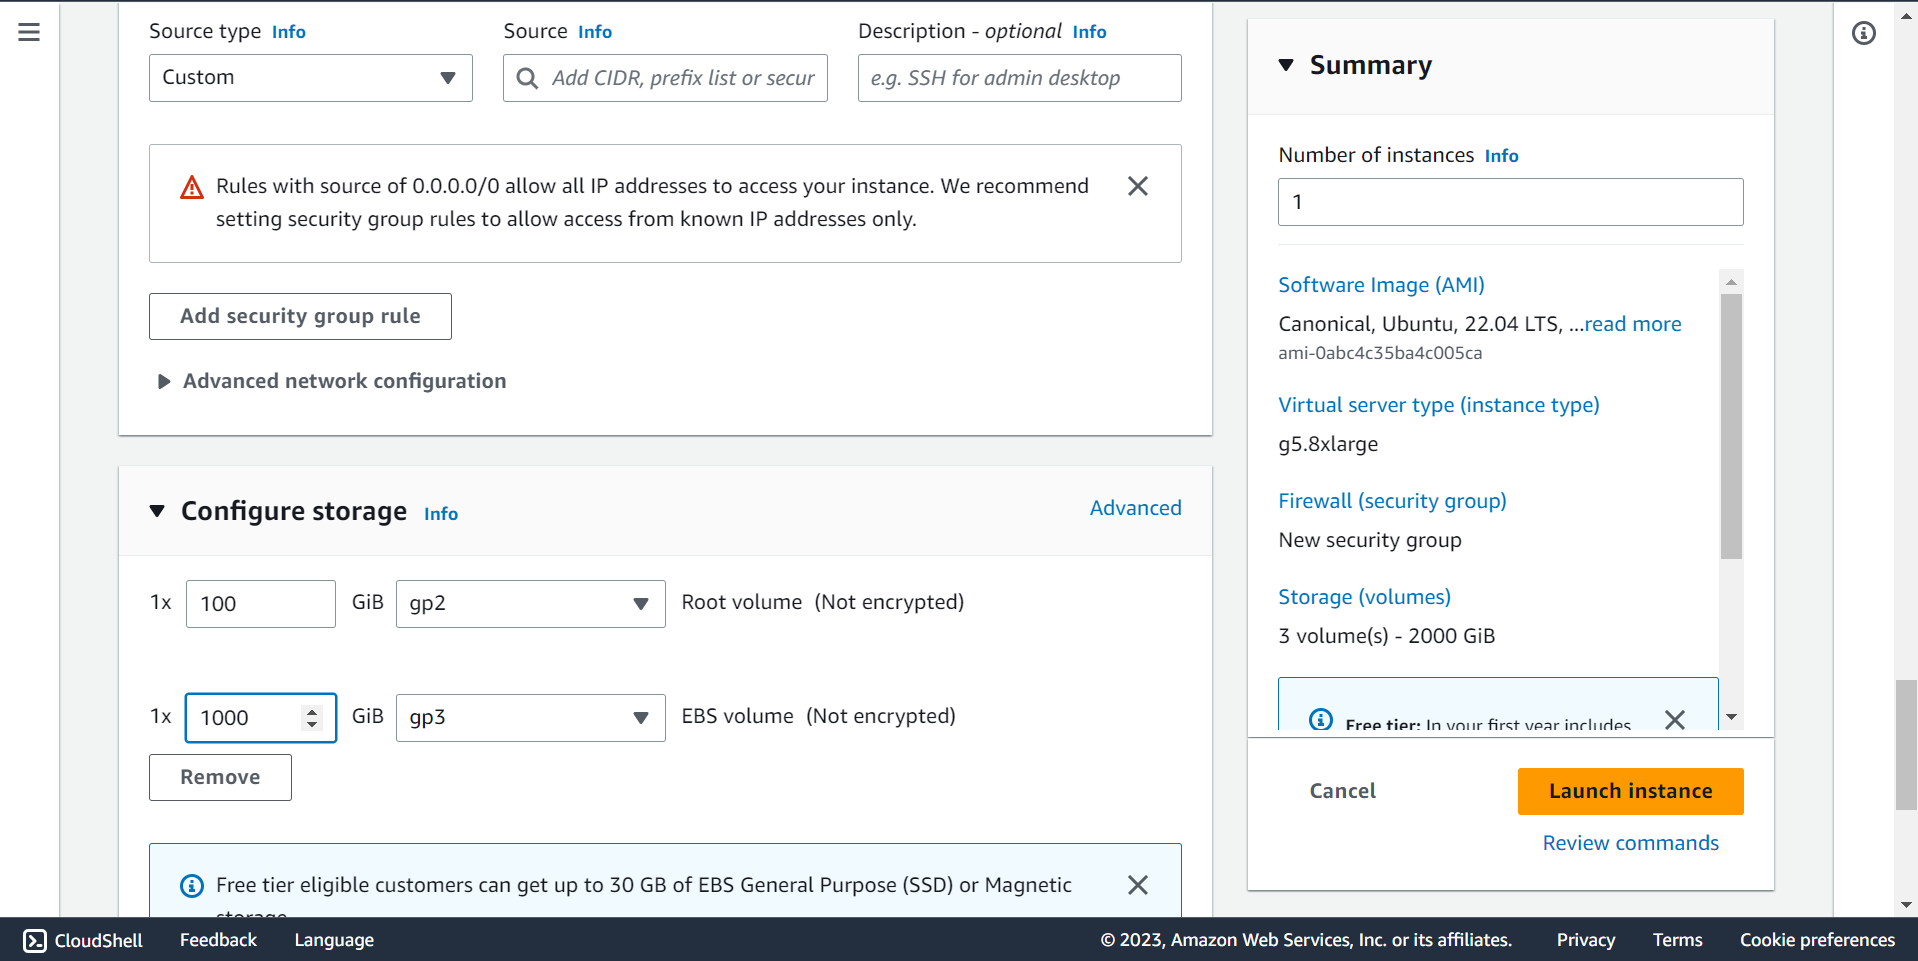Viewport: 1918px width, 961px height.
Task: Dismiss the 0.0.0.0/0 warning message
Action: (1137, 186)
